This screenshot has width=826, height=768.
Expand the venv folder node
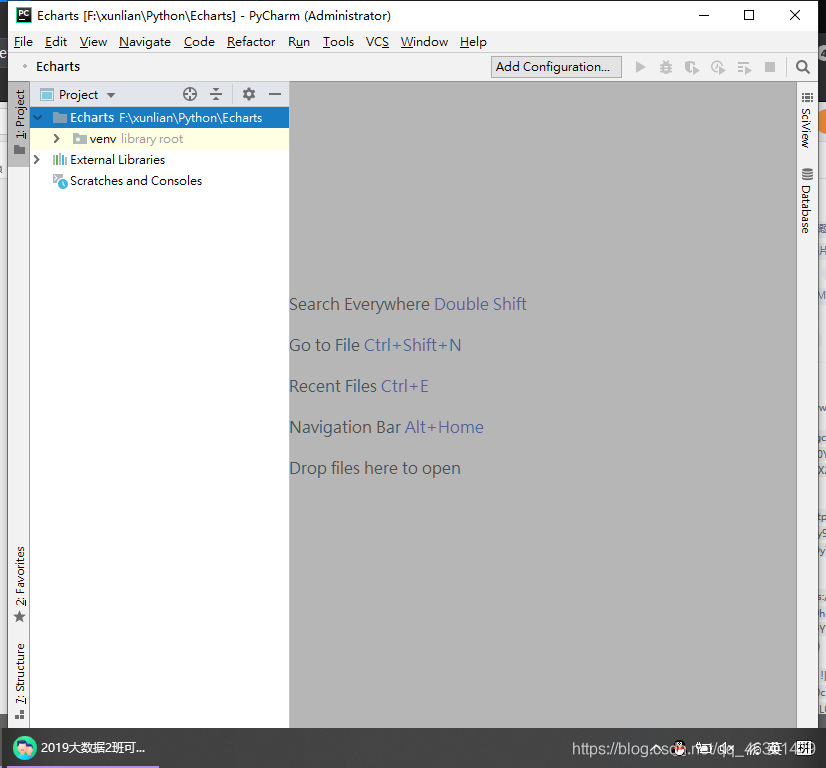click(56, 139)
